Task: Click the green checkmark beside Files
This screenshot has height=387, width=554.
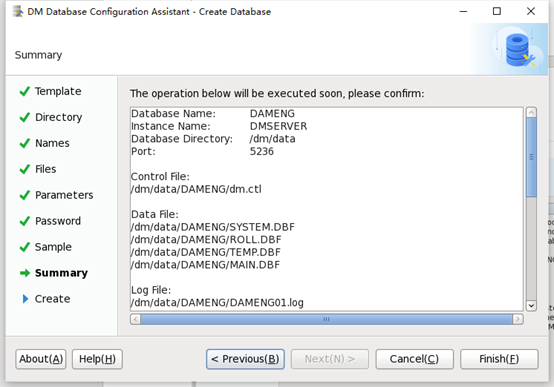Action: coord(25,169)
